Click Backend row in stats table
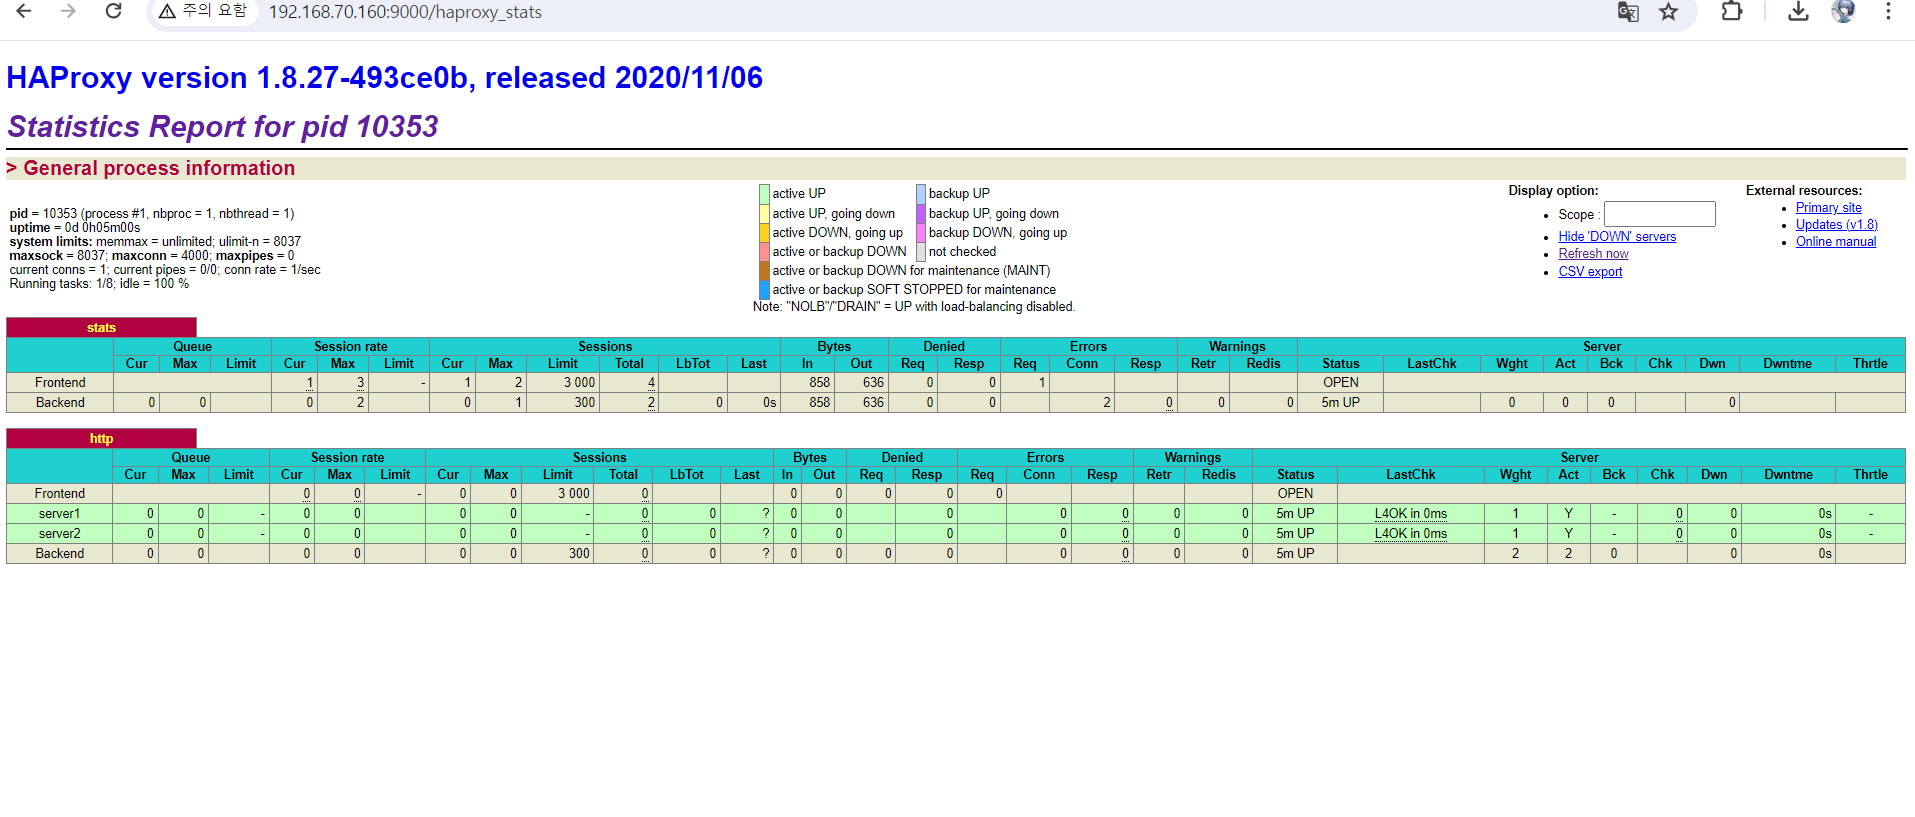The width and height of the screenshot is (1915, 817). [955, 403]
